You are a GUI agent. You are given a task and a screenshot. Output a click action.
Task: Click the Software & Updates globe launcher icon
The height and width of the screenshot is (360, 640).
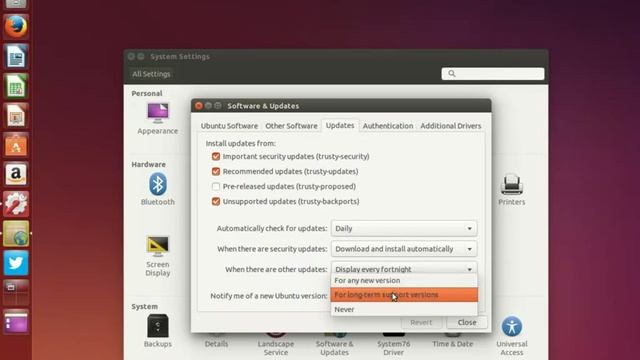point(16,233)
